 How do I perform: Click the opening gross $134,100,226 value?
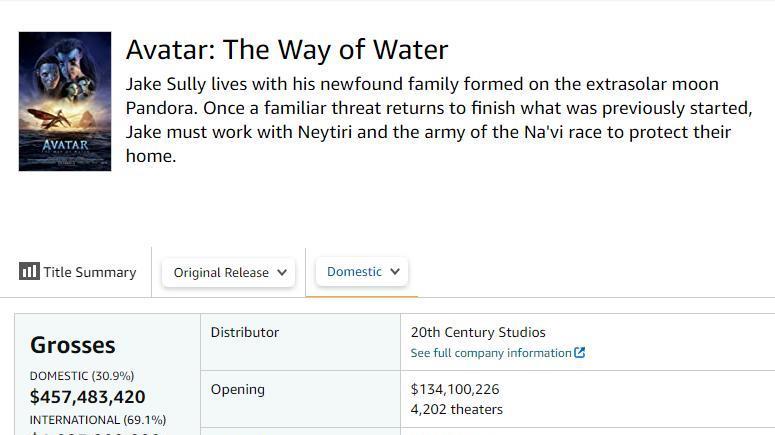click(455, 389)
